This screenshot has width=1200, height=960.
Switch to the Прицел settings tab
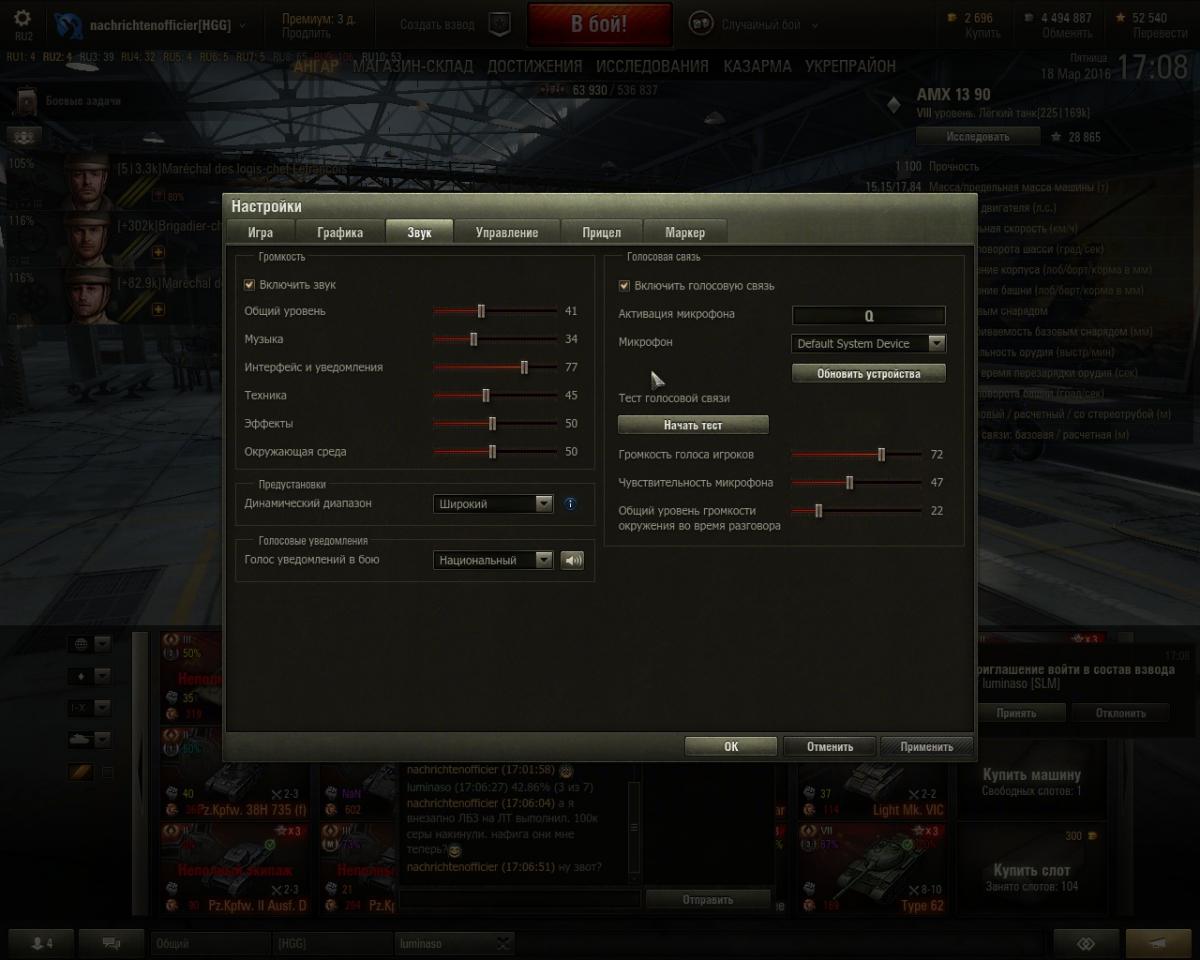(601, 232)
